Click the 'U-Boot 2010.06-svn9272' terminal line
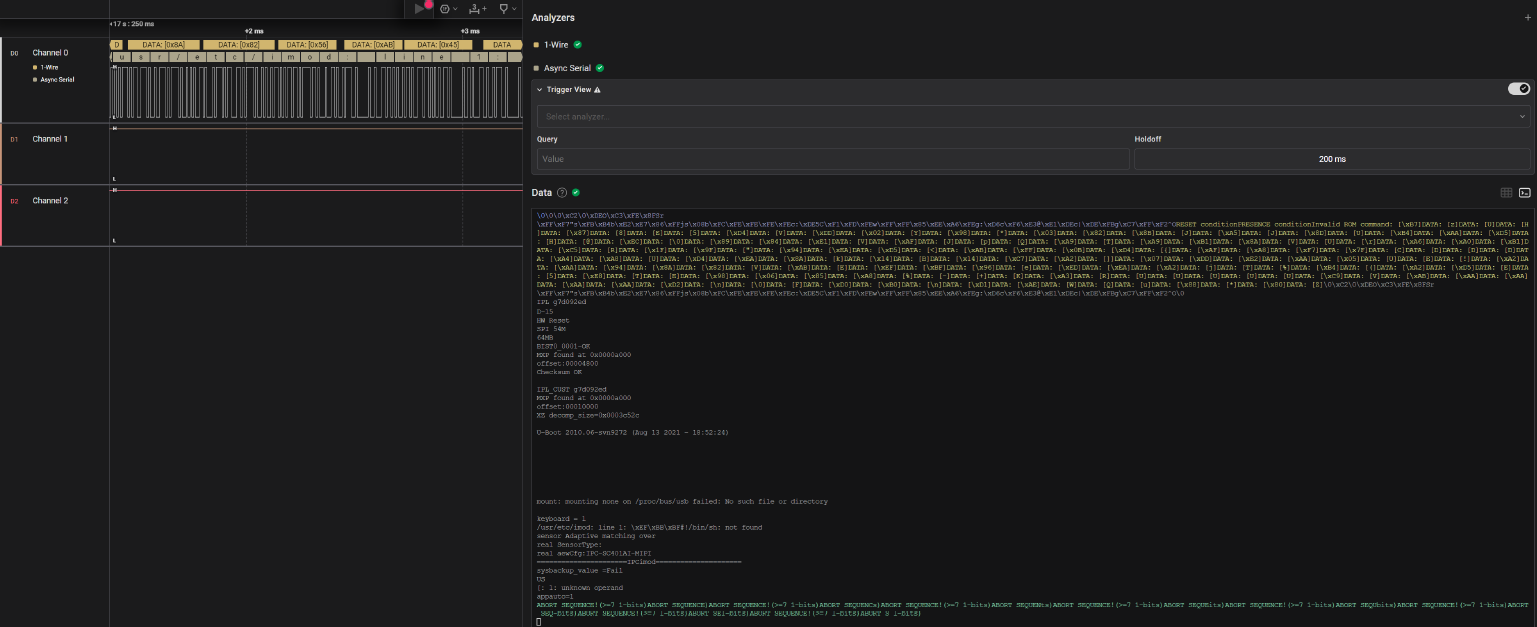 click(631, 432)
